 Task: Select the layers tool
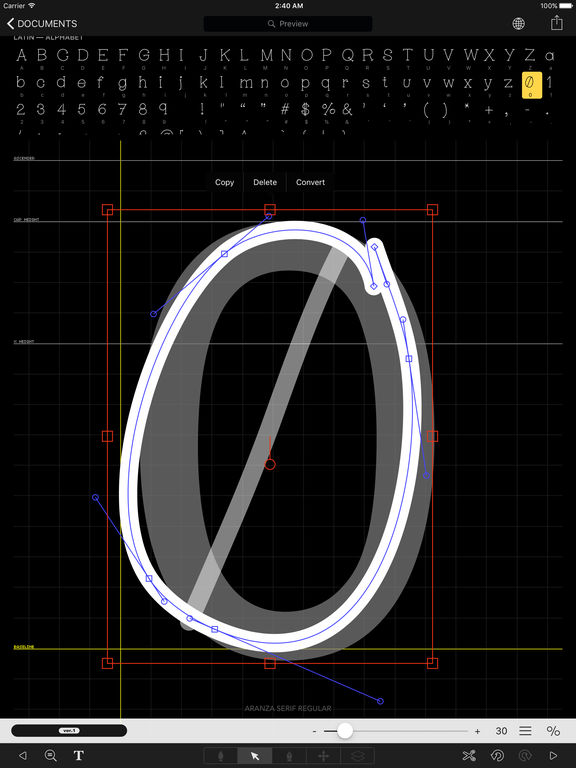point(357,756)
